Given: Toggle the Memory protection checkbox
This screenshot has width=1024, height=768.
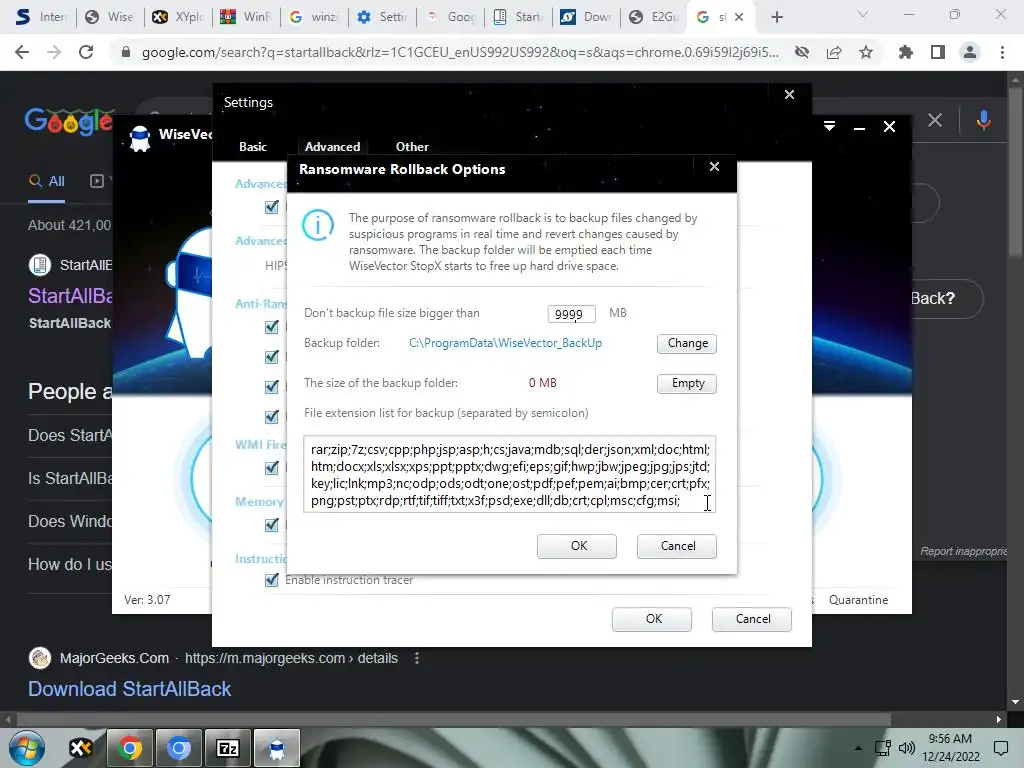Looking at the screenshot, I should click(x=272, y=524).
